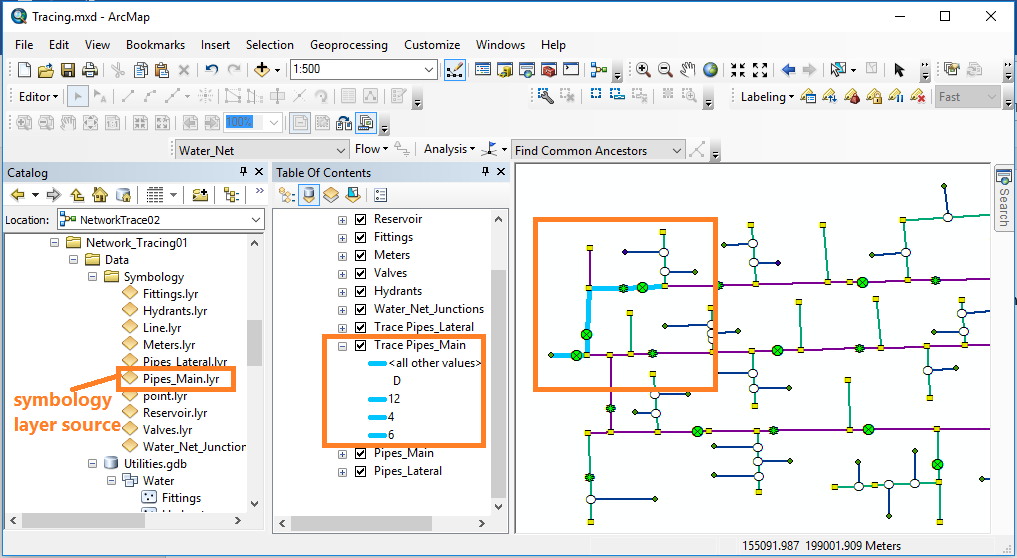Open the ModelBuilder window icon

(x=599, y=69)
